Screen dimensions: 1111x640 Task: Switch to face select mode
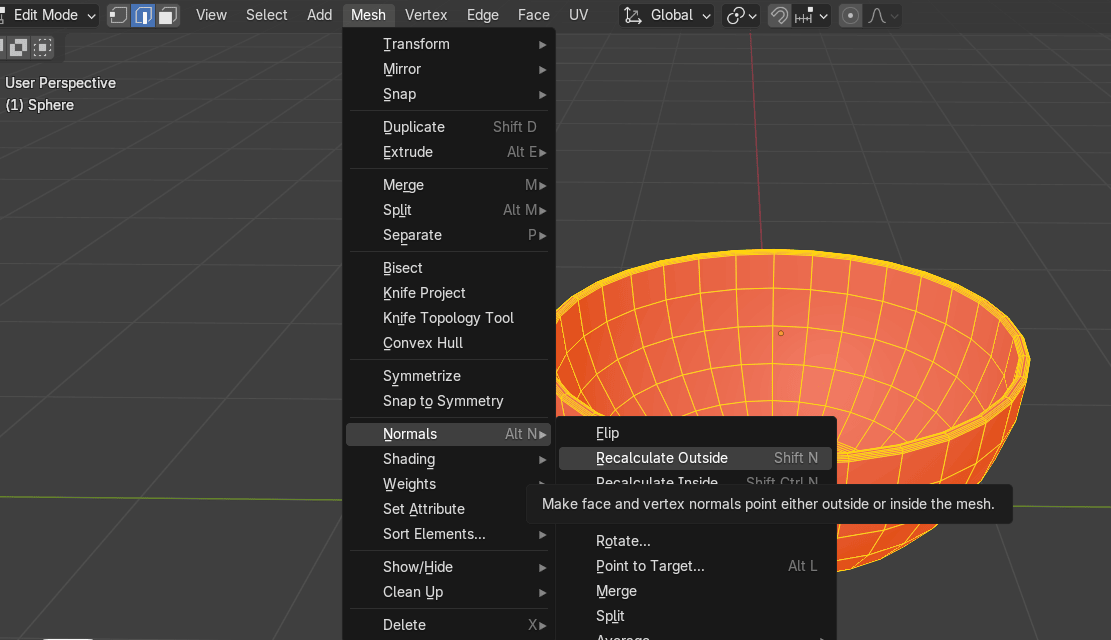coord(167,15)
